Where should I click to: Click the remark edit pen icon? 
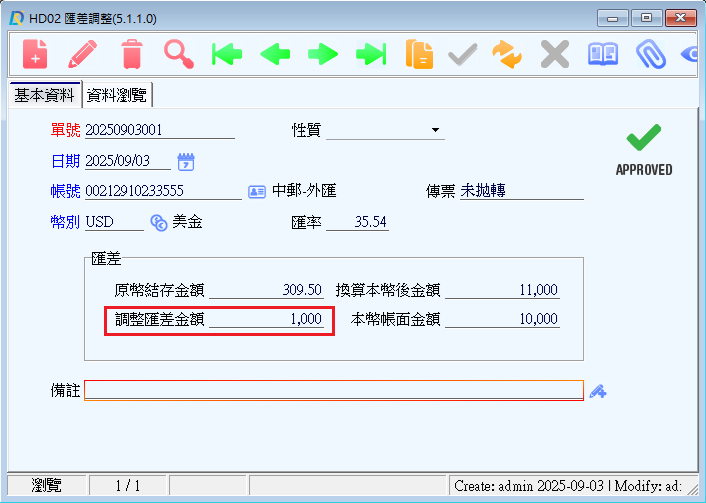(598, 391)
